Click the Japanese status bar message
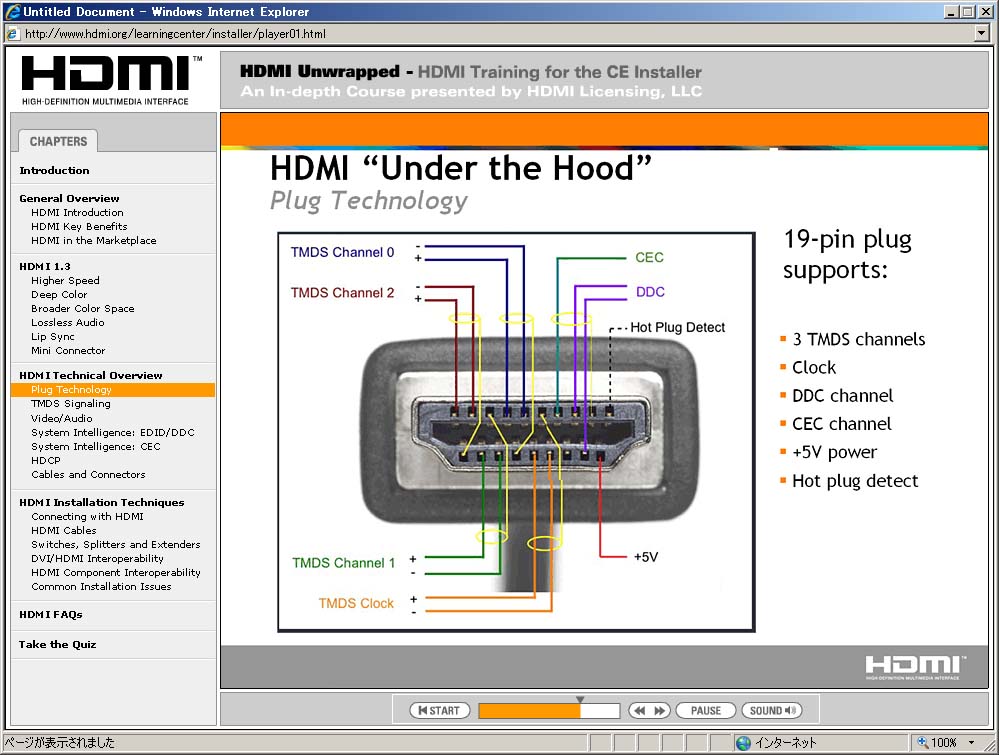This screenshot has width=999, height=755. pos(60,742)
